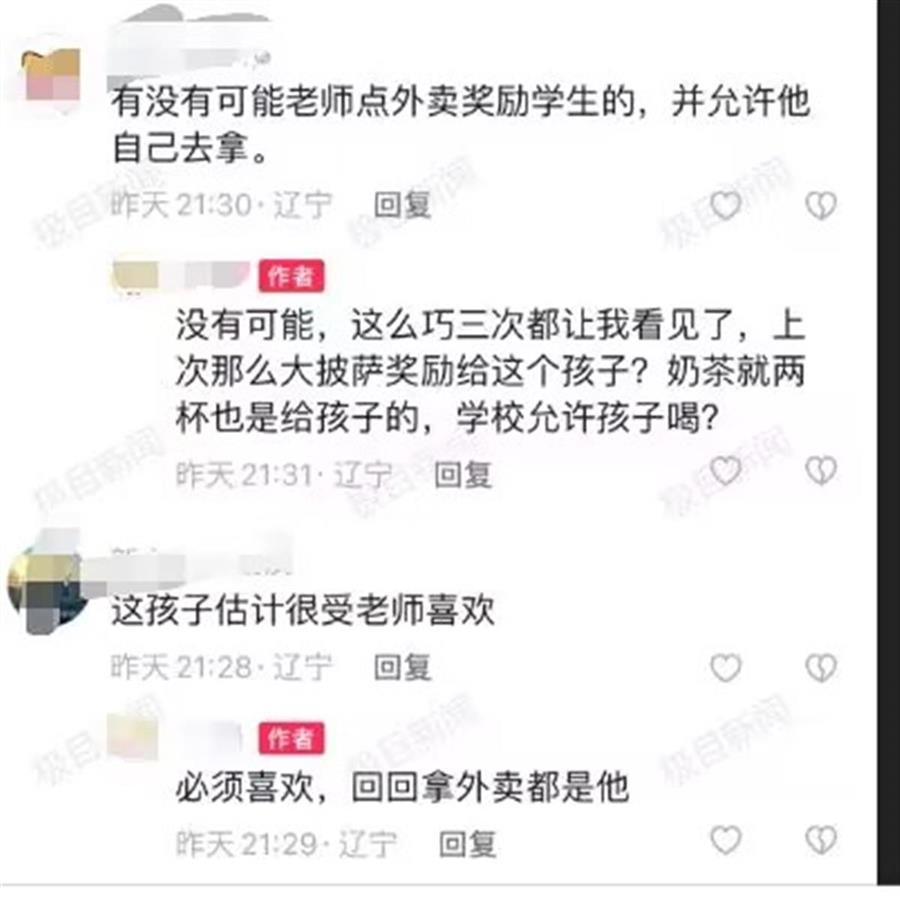Open the third commenter's round avatar
The image size is (900, 900).
coord(45,591)
